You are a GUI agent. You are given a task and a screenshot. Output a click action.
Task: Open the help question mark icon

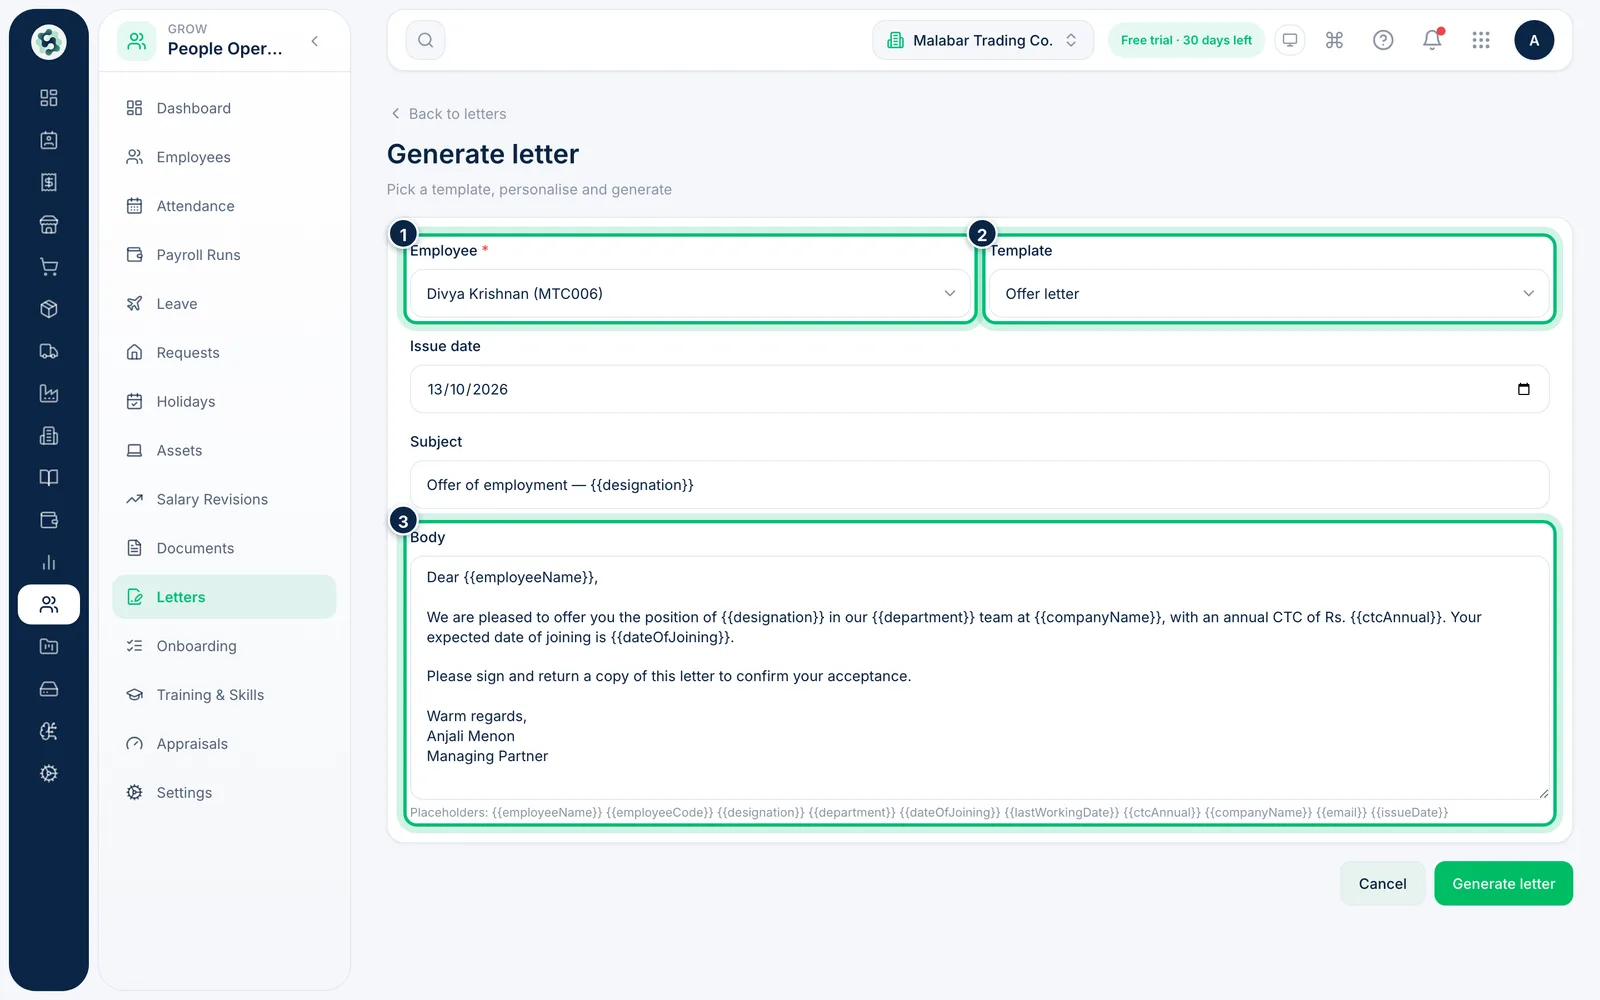click(1383, 40)
